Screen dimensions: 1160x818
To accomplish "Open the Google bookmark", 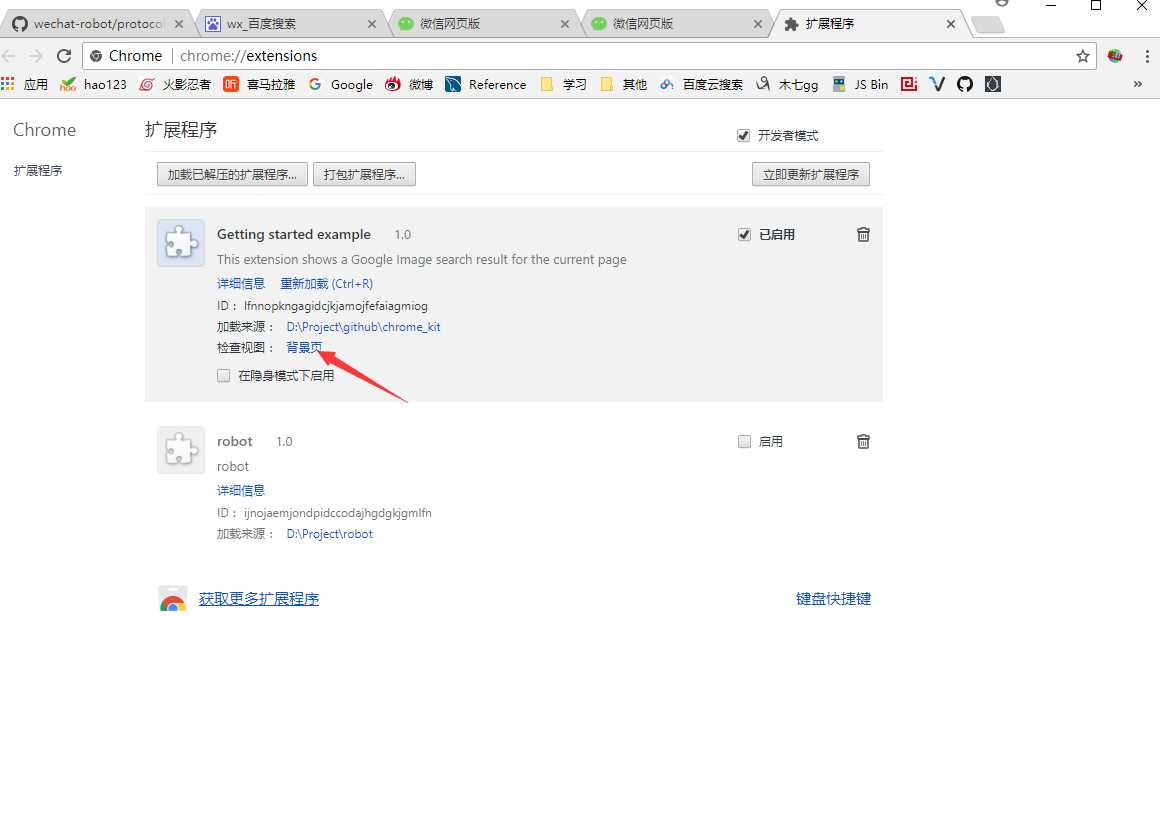I will [x=340, y=84].
